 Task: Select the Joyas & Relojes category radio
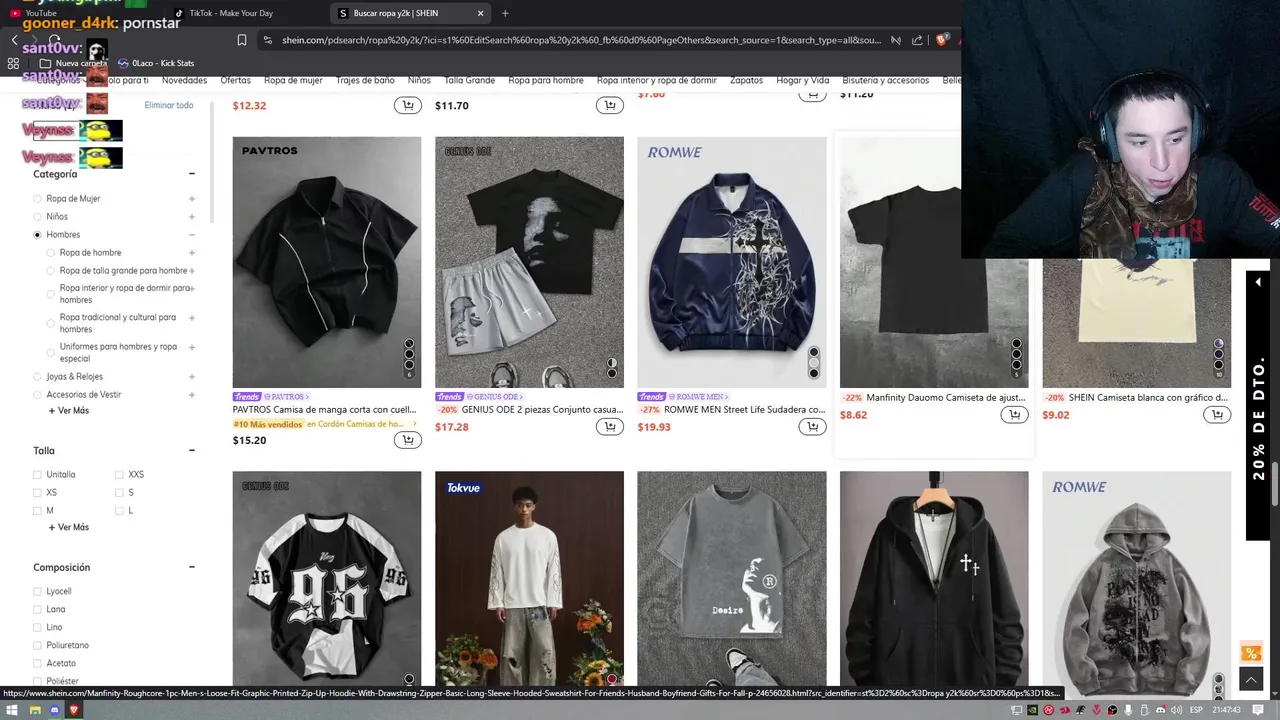pyautogui.click(x=37, y=377)
